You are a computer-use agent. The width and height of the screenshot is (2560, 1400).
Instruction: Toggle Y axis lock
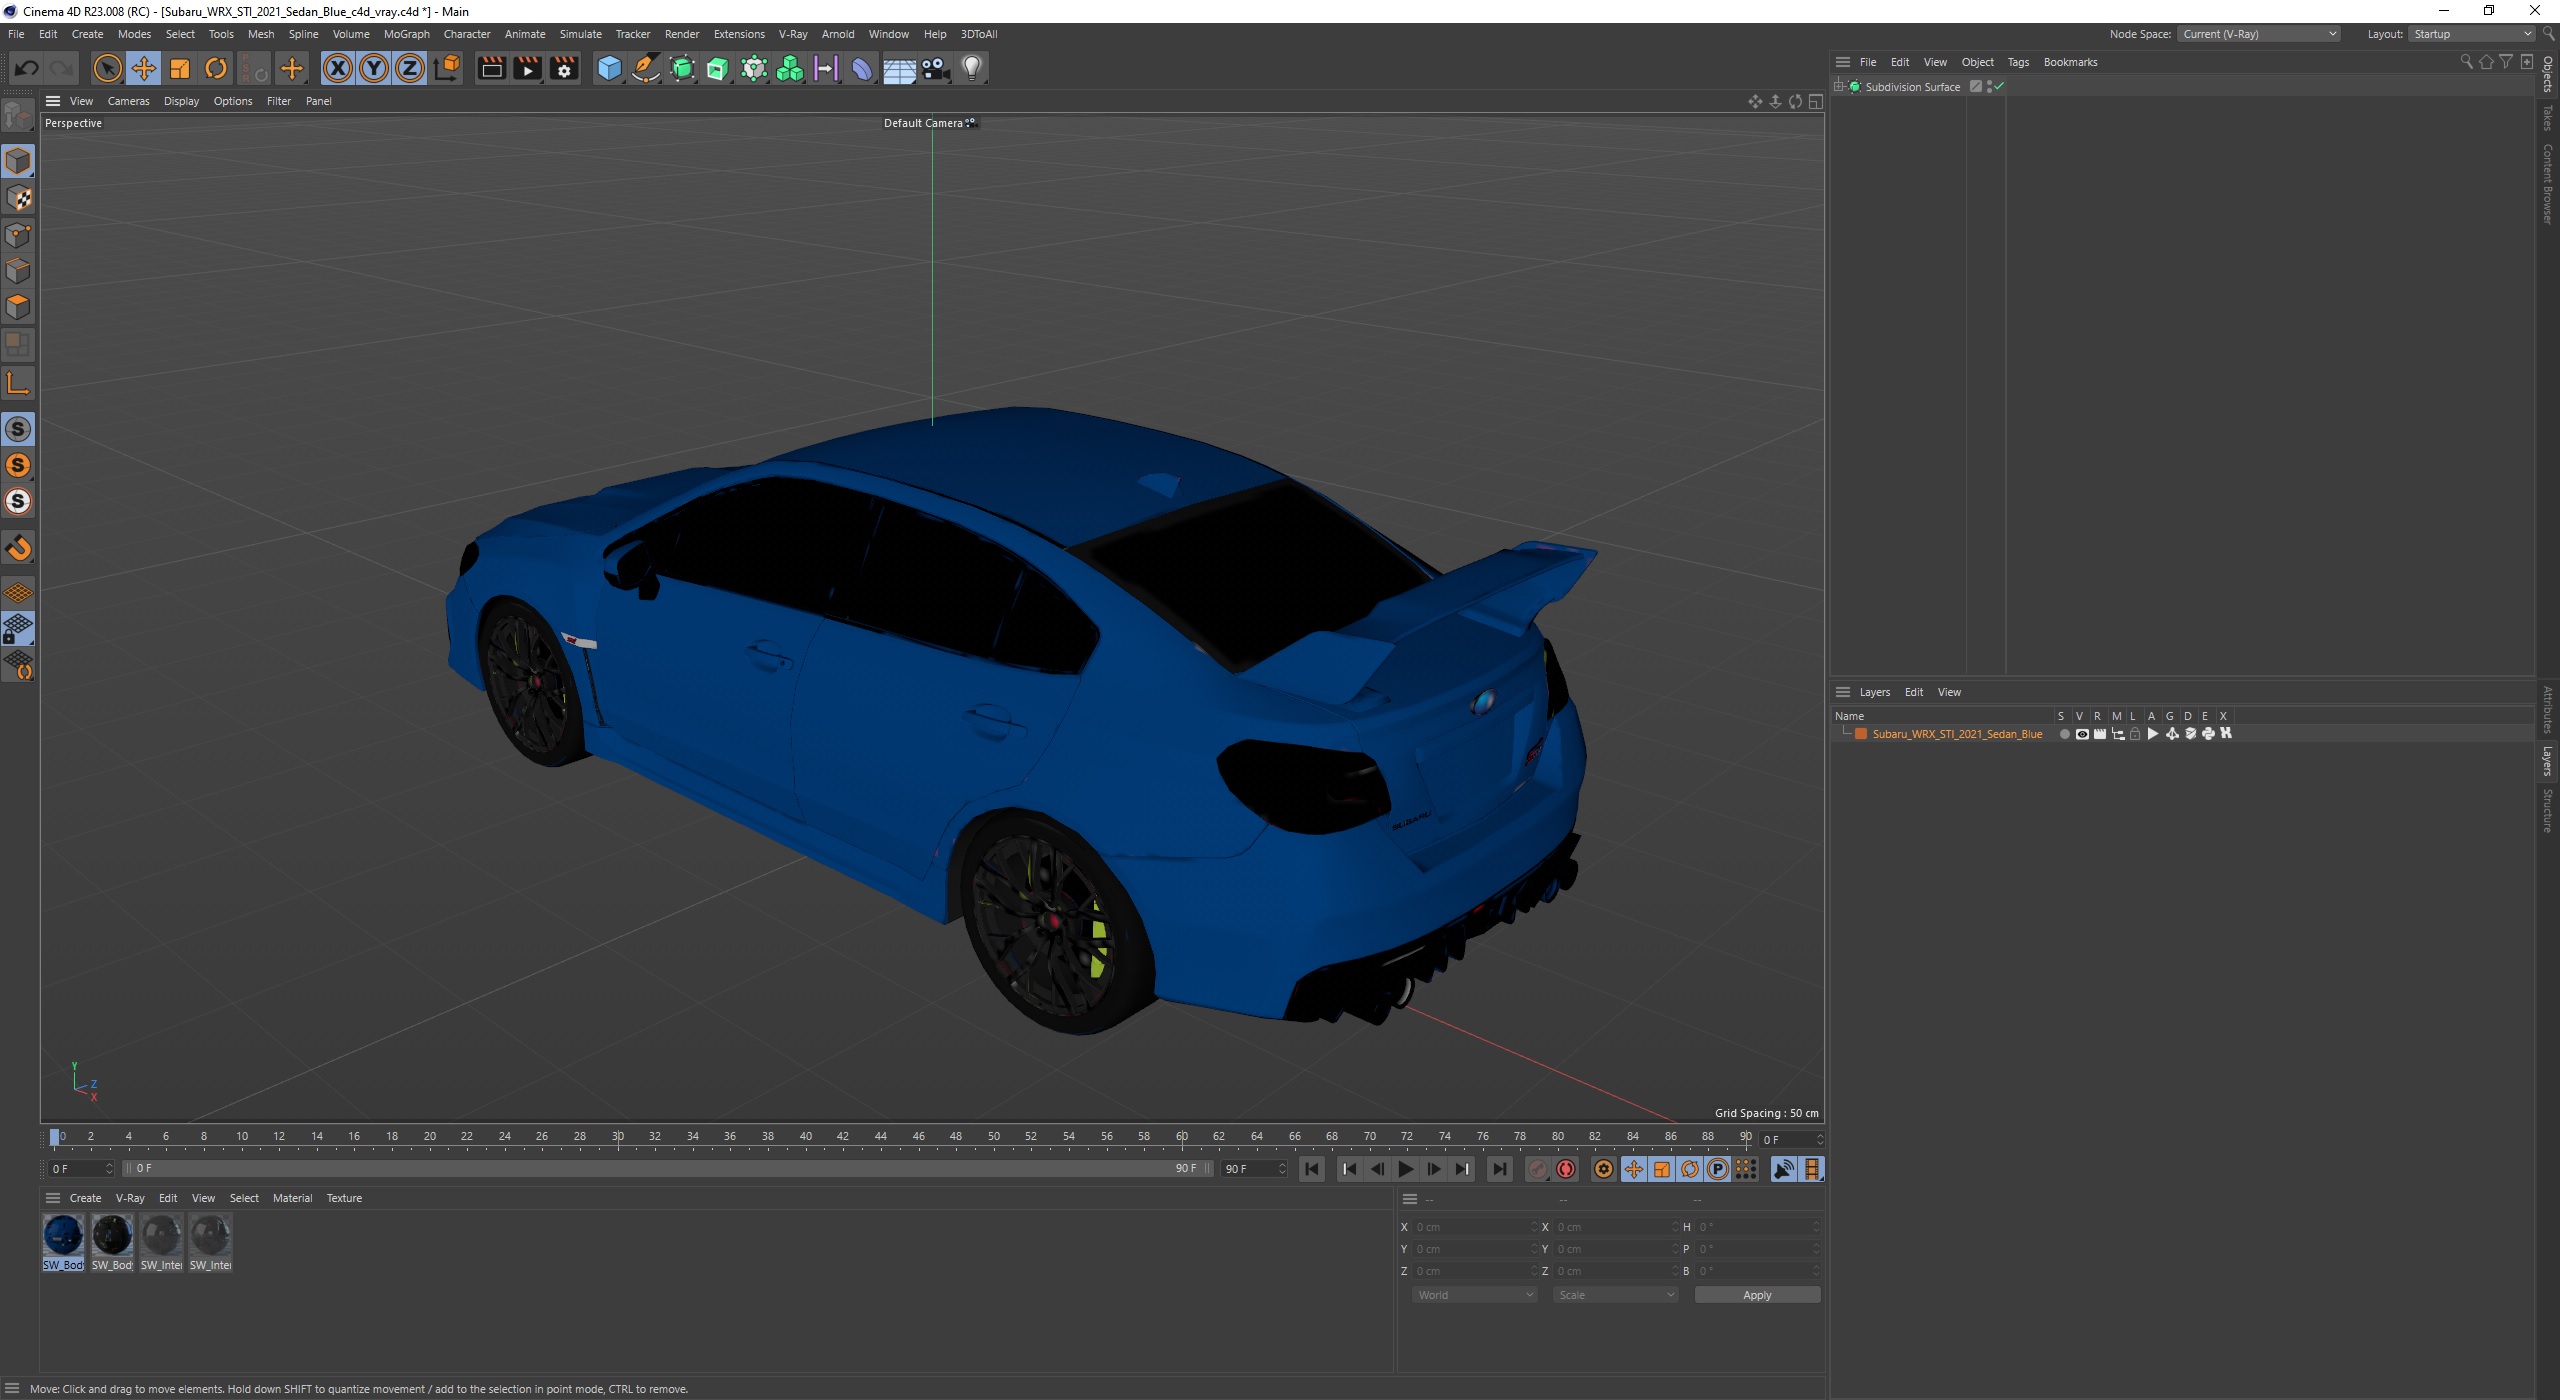(374, 68)
